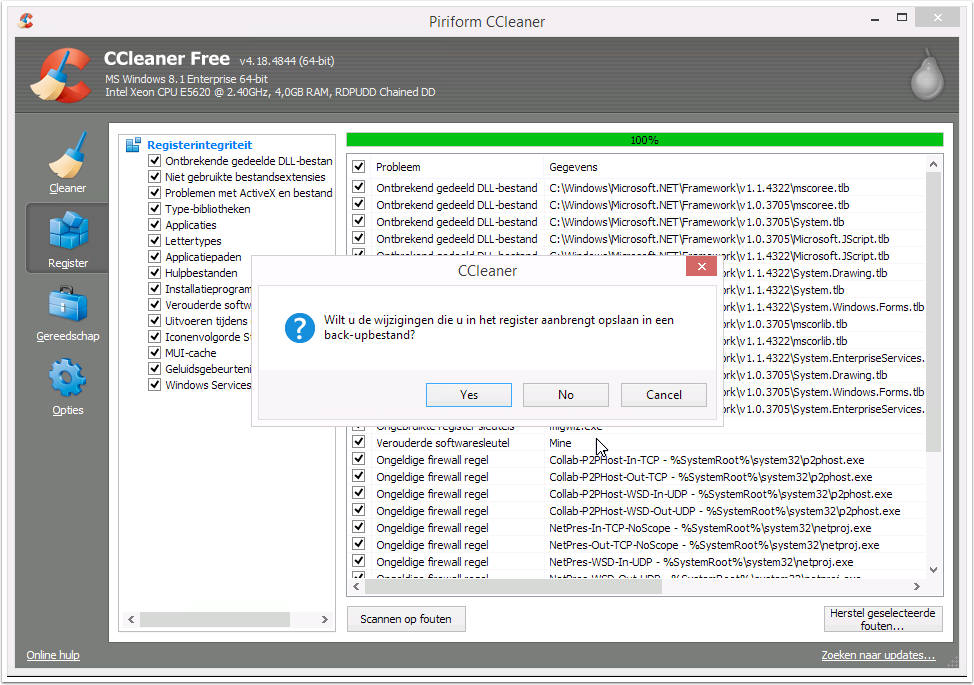The image size is (974, 685).
Task: Click the 100% scan progress bar
Action: 644,140
